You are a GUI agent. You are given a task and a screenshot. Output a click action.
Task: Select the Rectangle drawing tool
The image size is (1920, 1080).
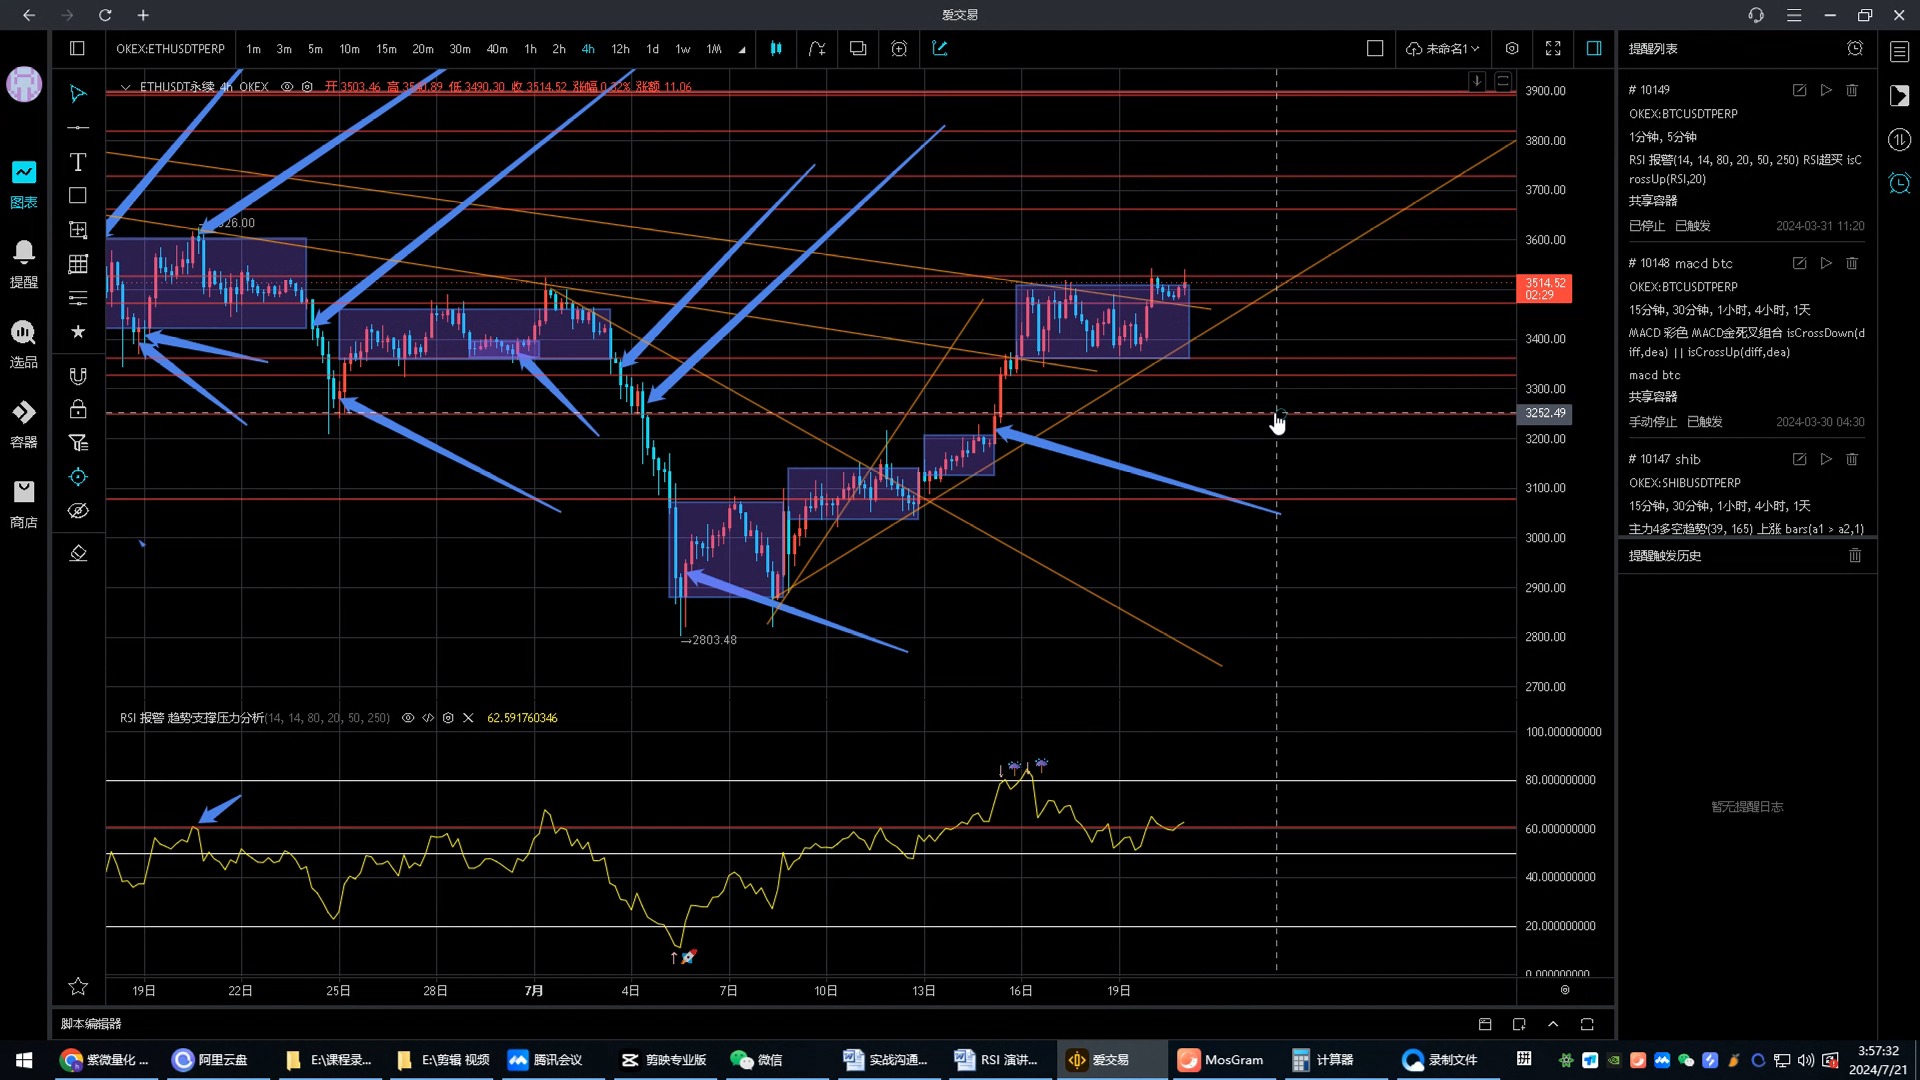point(77,196)
